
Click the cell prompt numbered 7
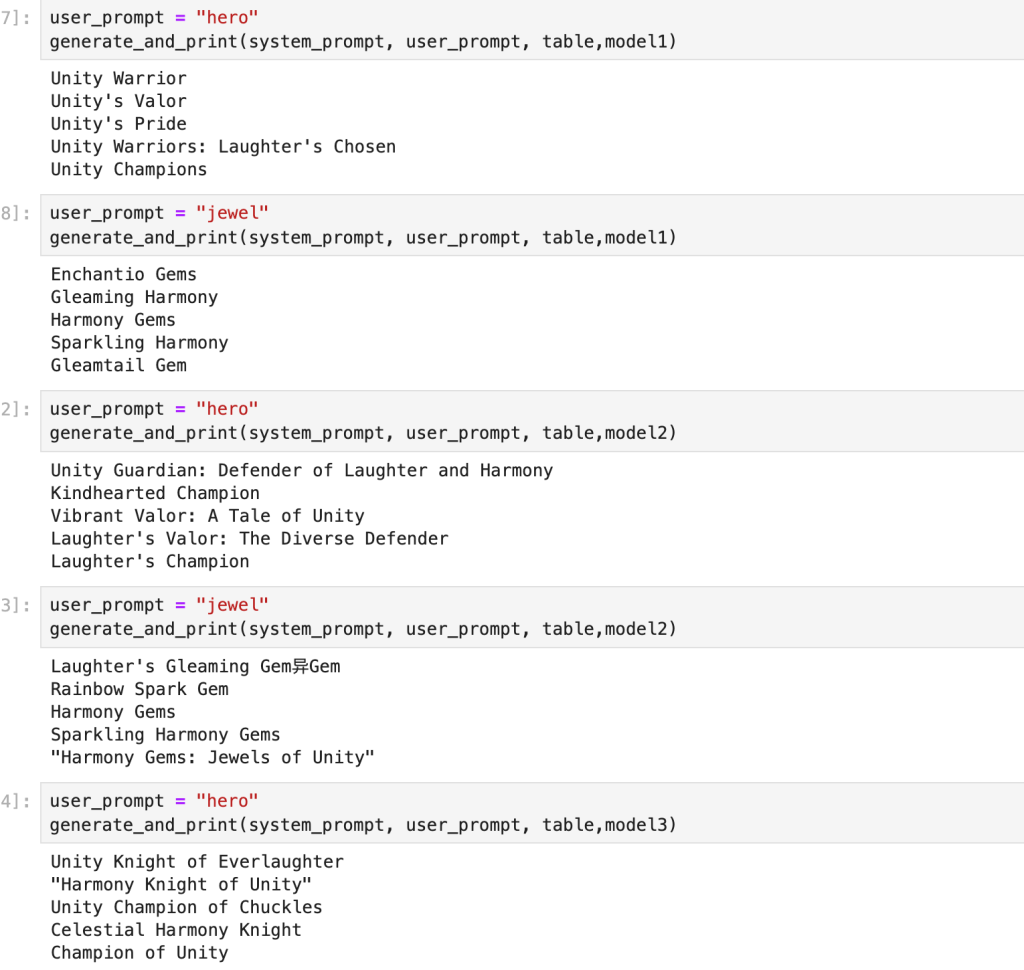16,18
